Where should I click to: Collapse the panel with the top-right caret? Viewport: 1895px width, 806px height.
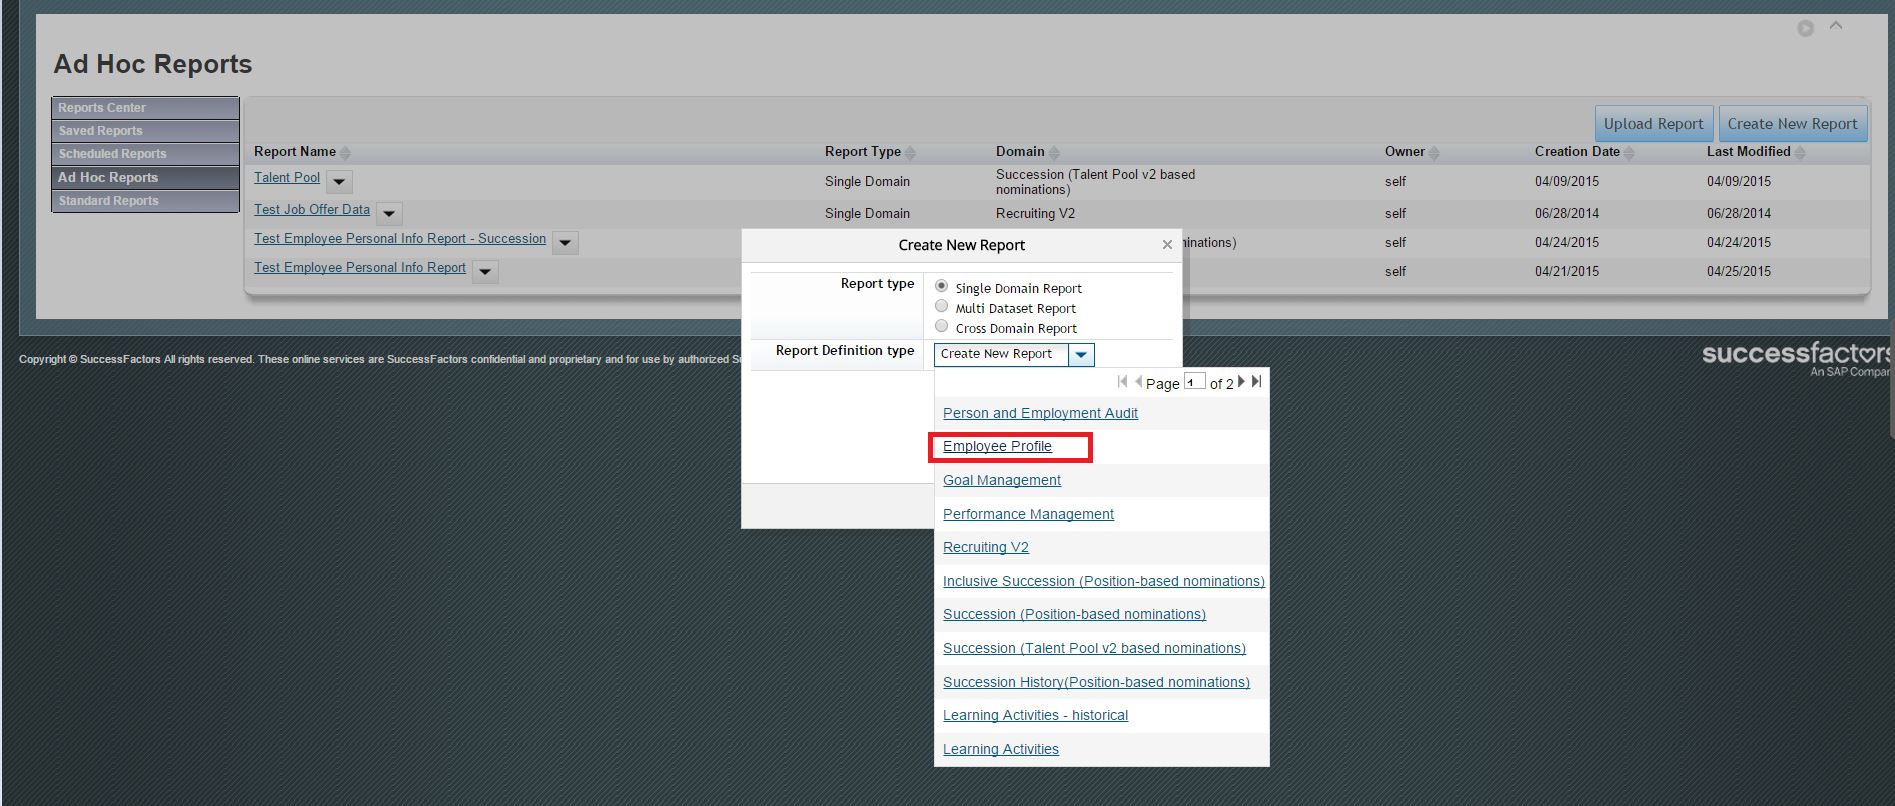(x=1836, y=26)
